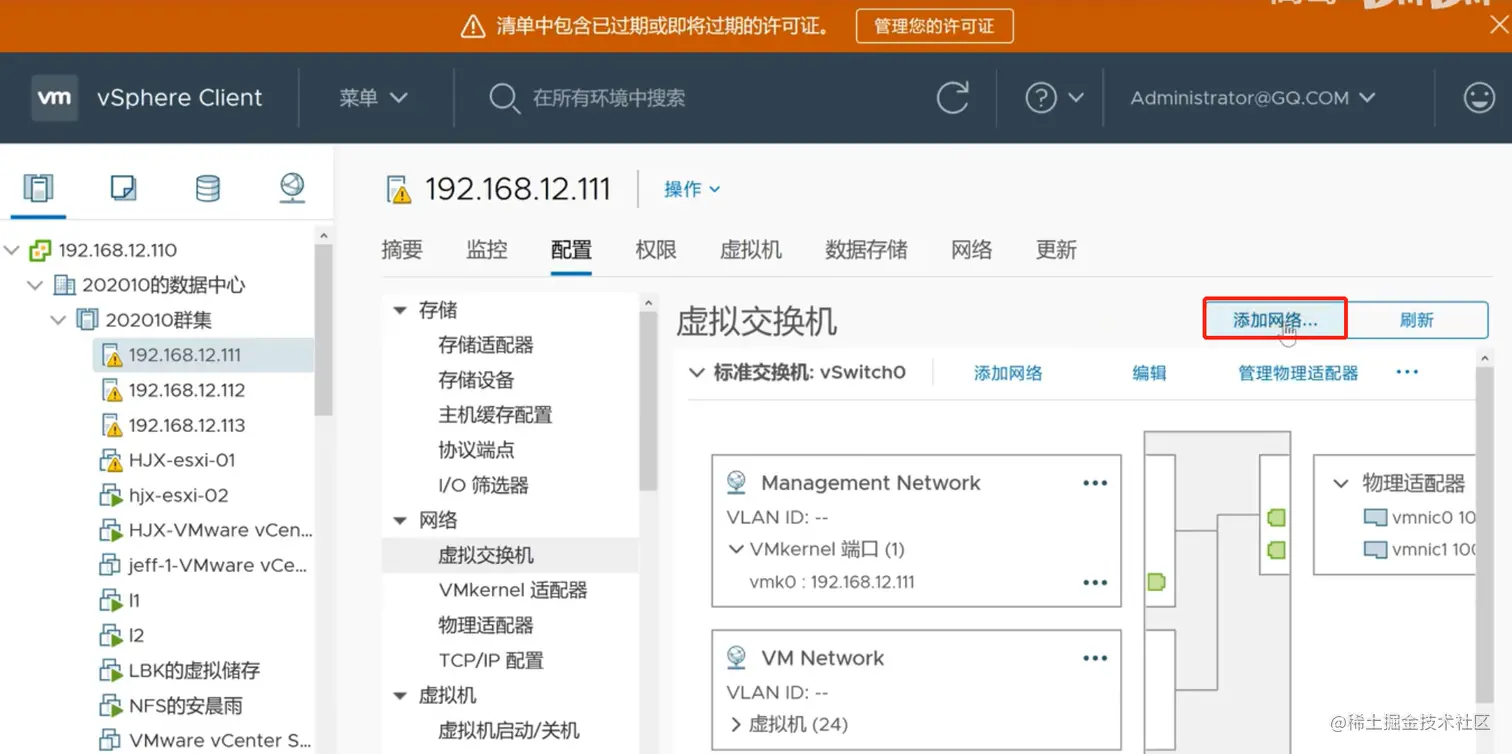Viewport: 1512px width, 754px height.
Task: Click the 管理物理适配器 link
Action: 1298,373
